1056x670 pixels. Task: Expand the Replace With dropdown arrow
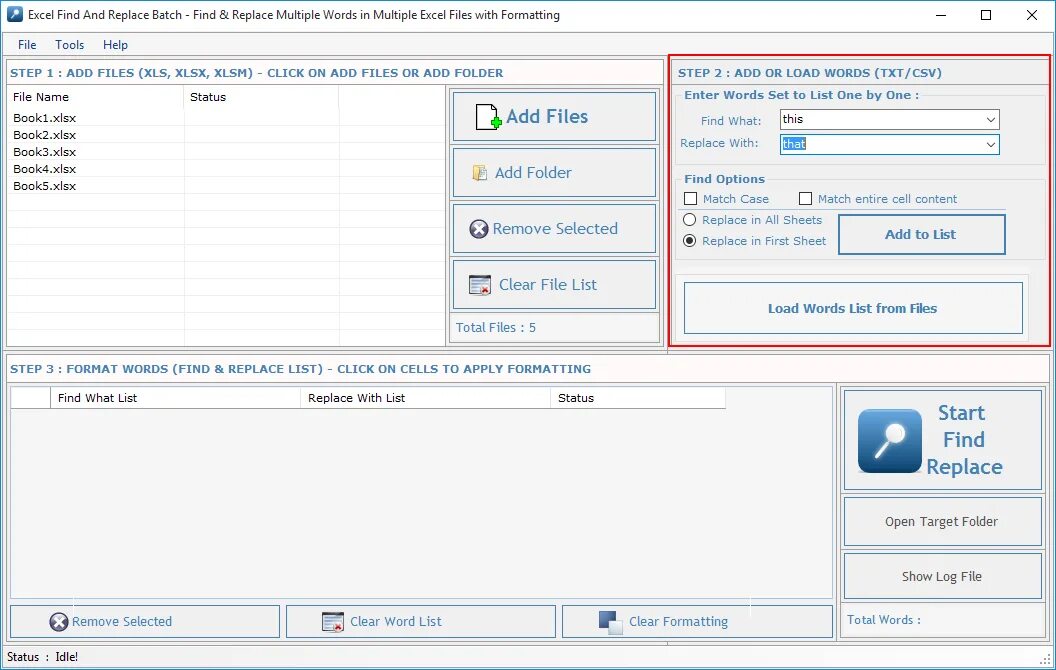[991, 144]
